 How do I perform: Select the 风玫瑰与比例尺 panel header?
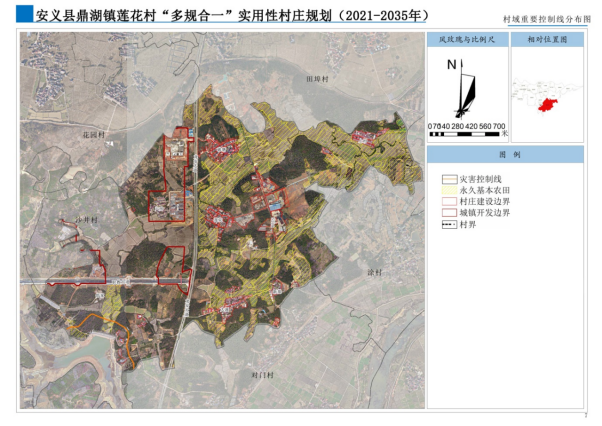[x=466, y=40]
